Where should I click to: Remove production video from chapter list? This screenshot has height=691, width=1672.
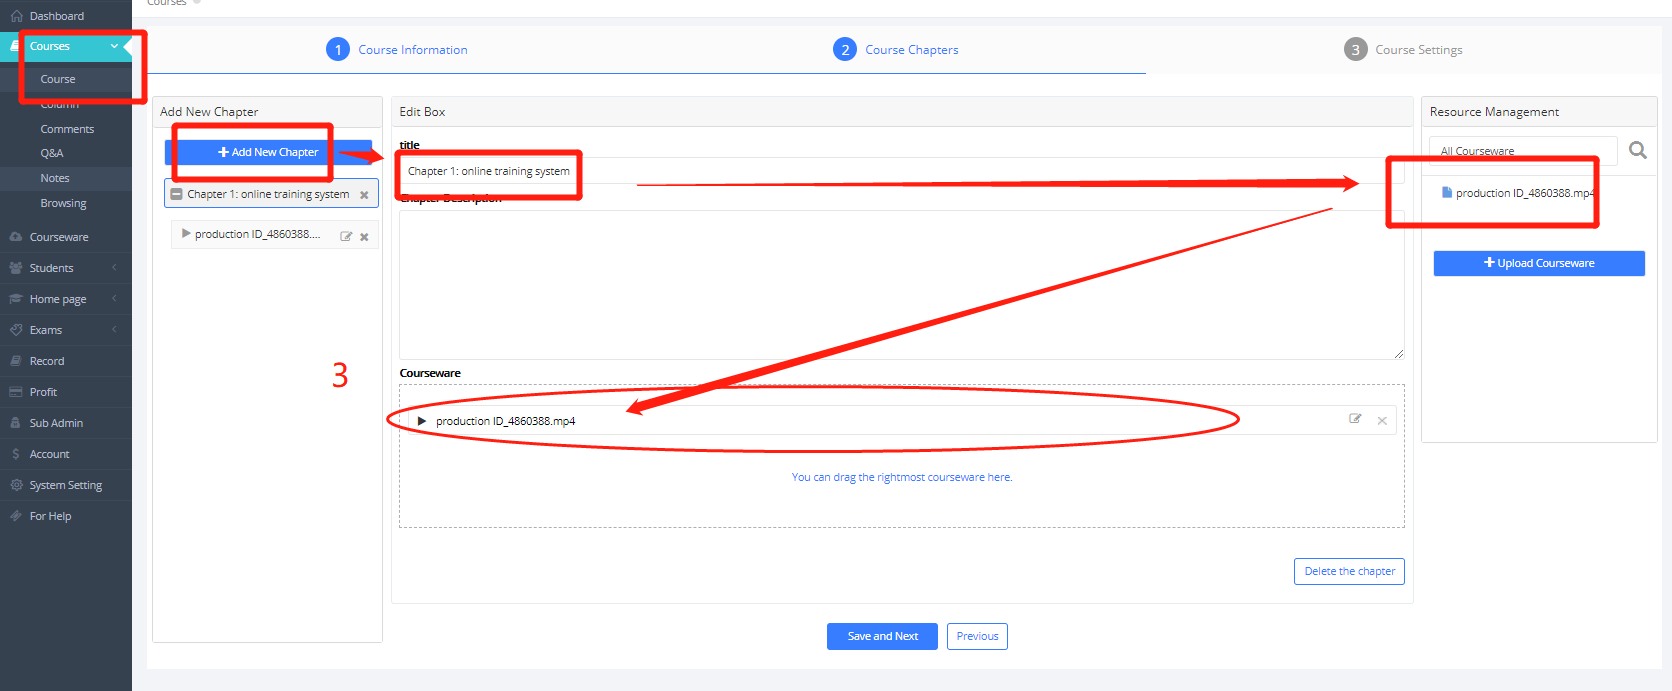(364, 237)
